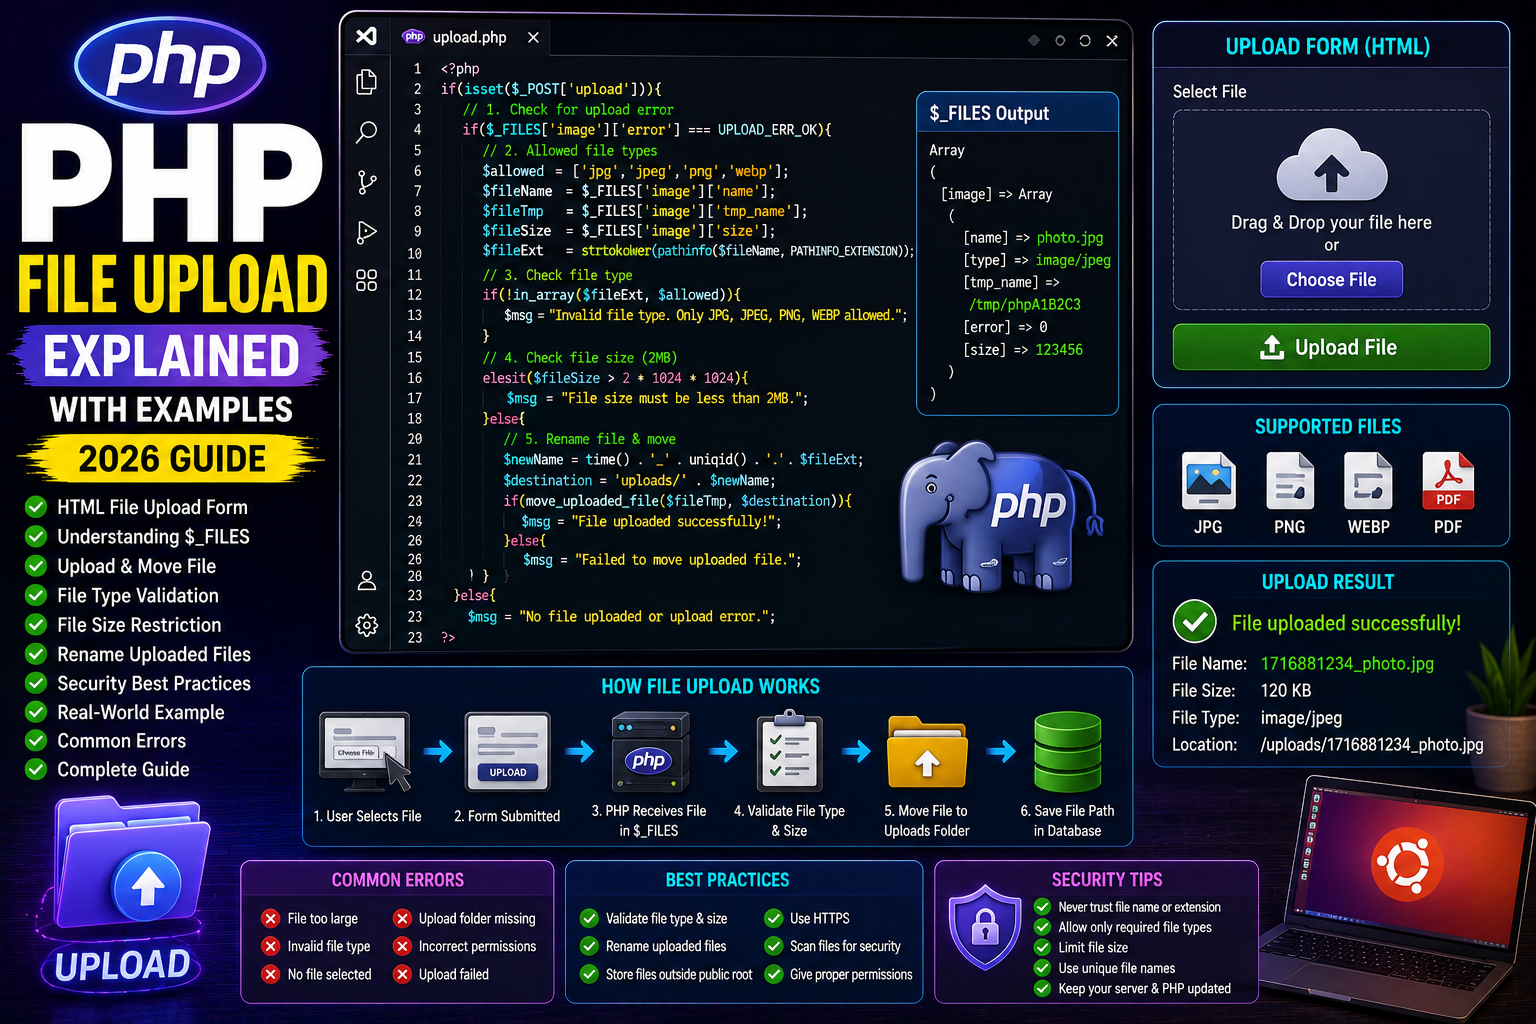Click the cloud upload icon in drop zone
This screenshot has height=1024, width=1536.
pos(1332,164)
